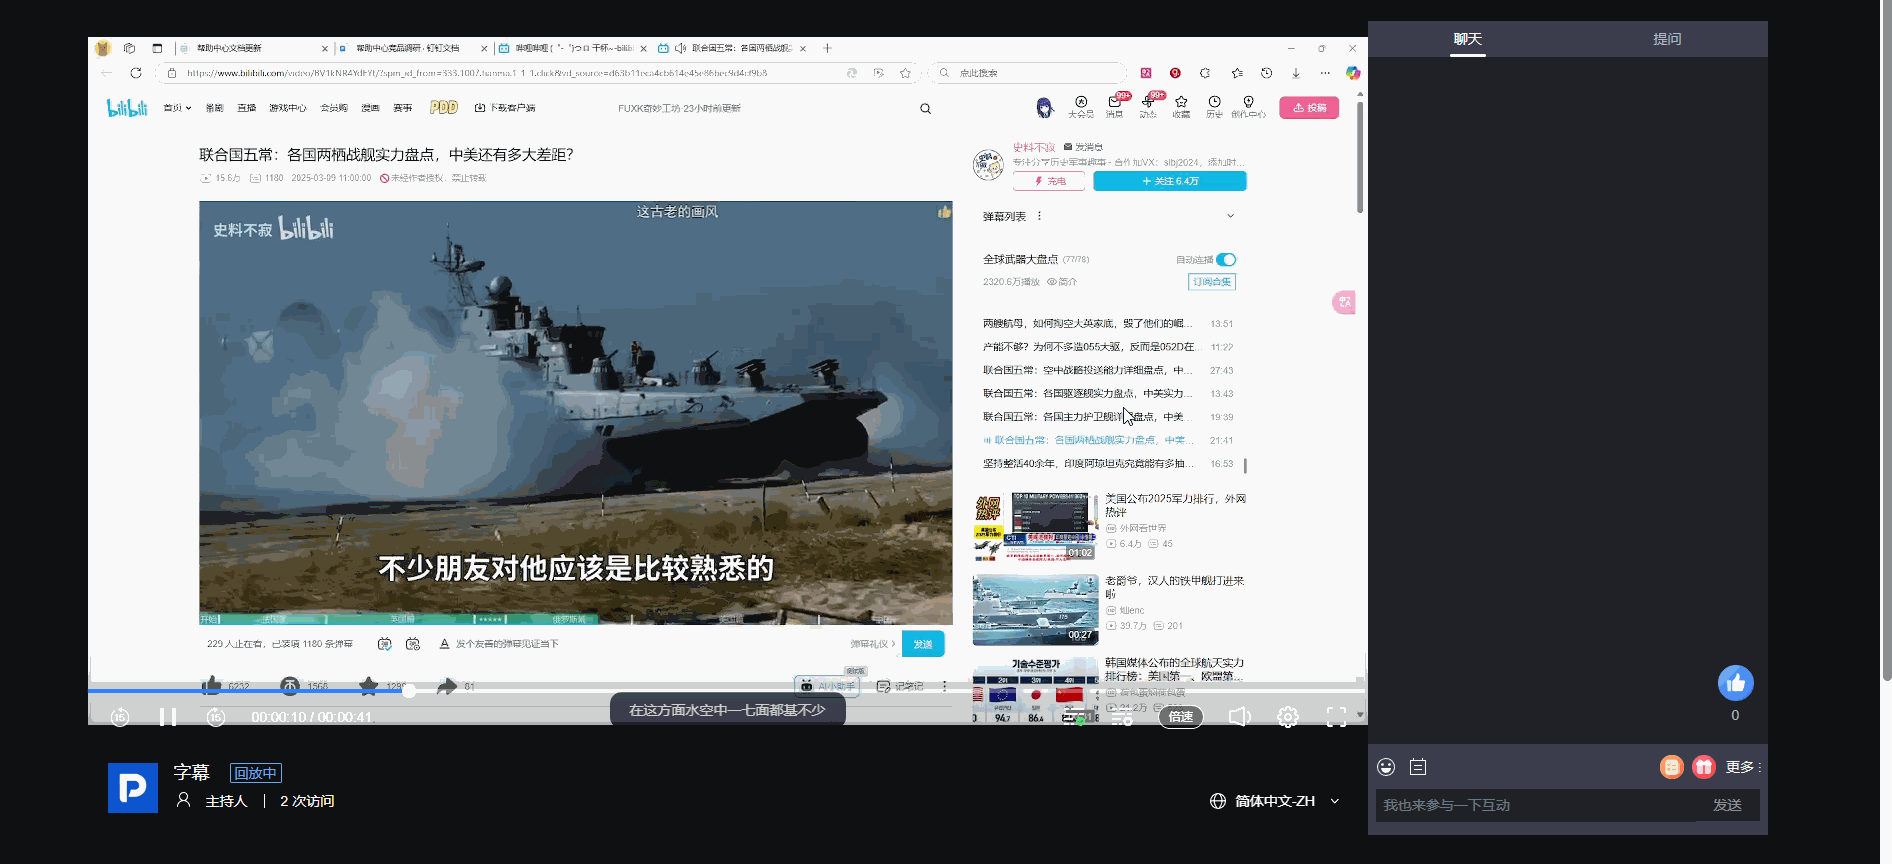Open 游戏中心 in bilibili navigation
1892x864 pixels.
(x=288, y=108)
